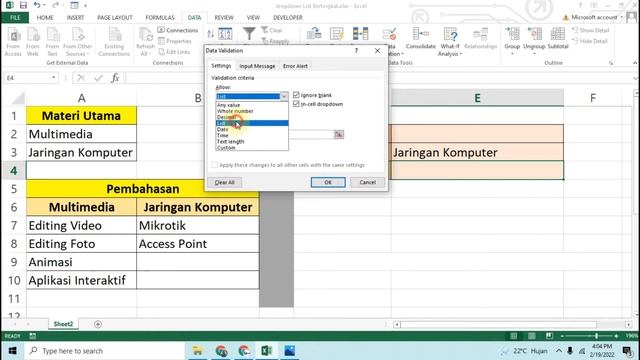Open From Other Sources menu
This screenshot has width=640, height=360.
coord(78,42)
